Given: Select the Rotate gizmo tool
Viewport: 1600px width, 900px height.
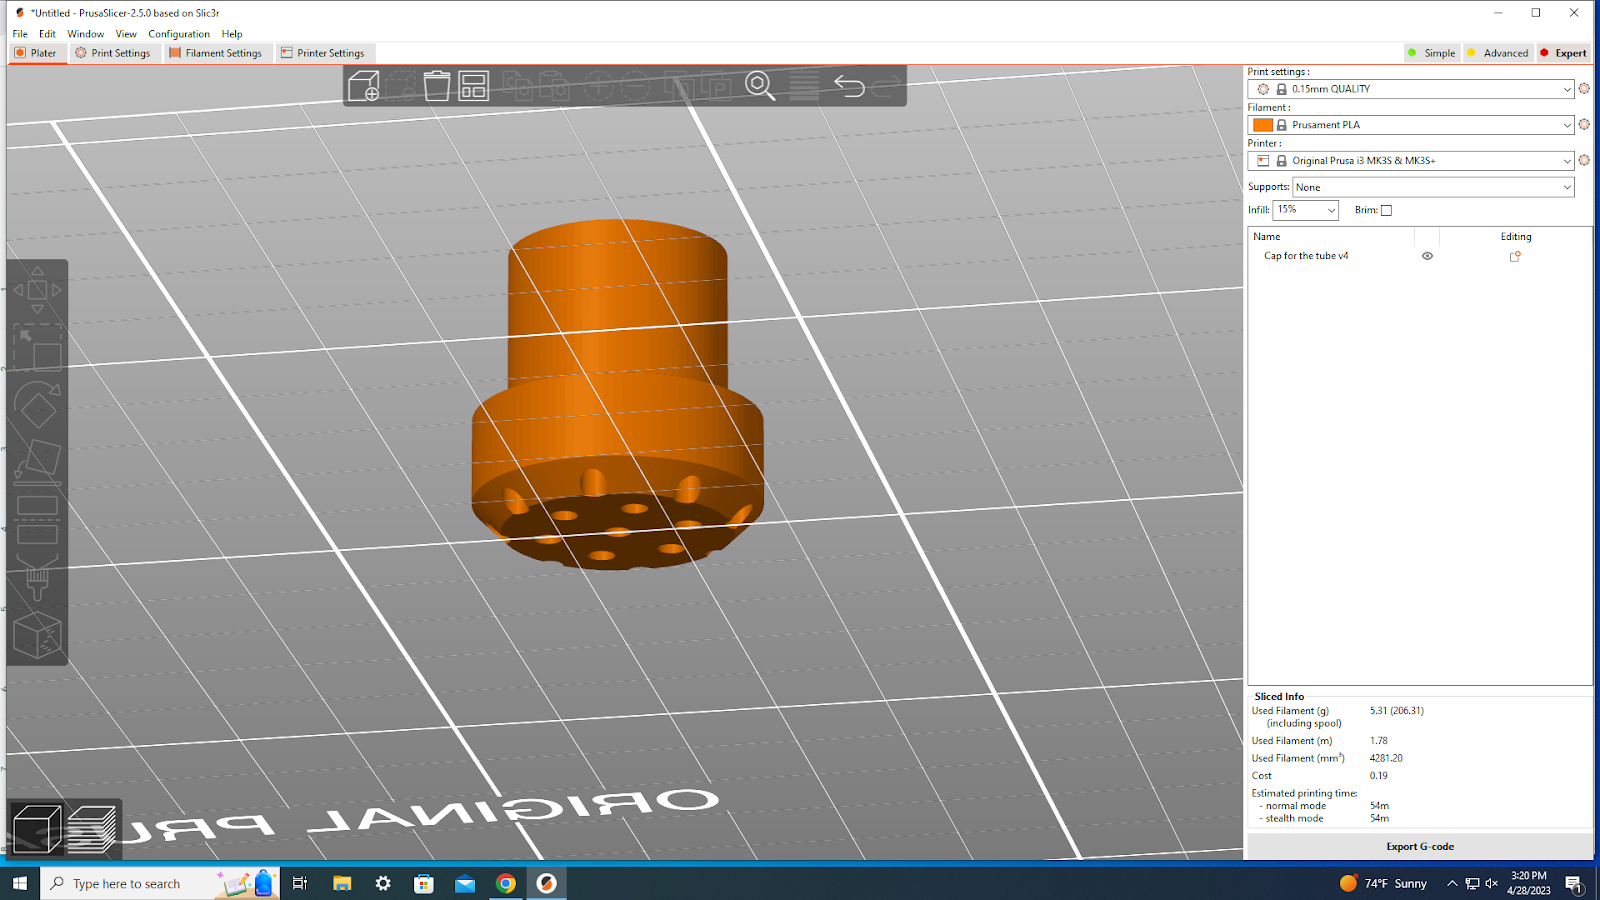Looking at the screenshot, I should pyautogui.click(x=37, y=405).
